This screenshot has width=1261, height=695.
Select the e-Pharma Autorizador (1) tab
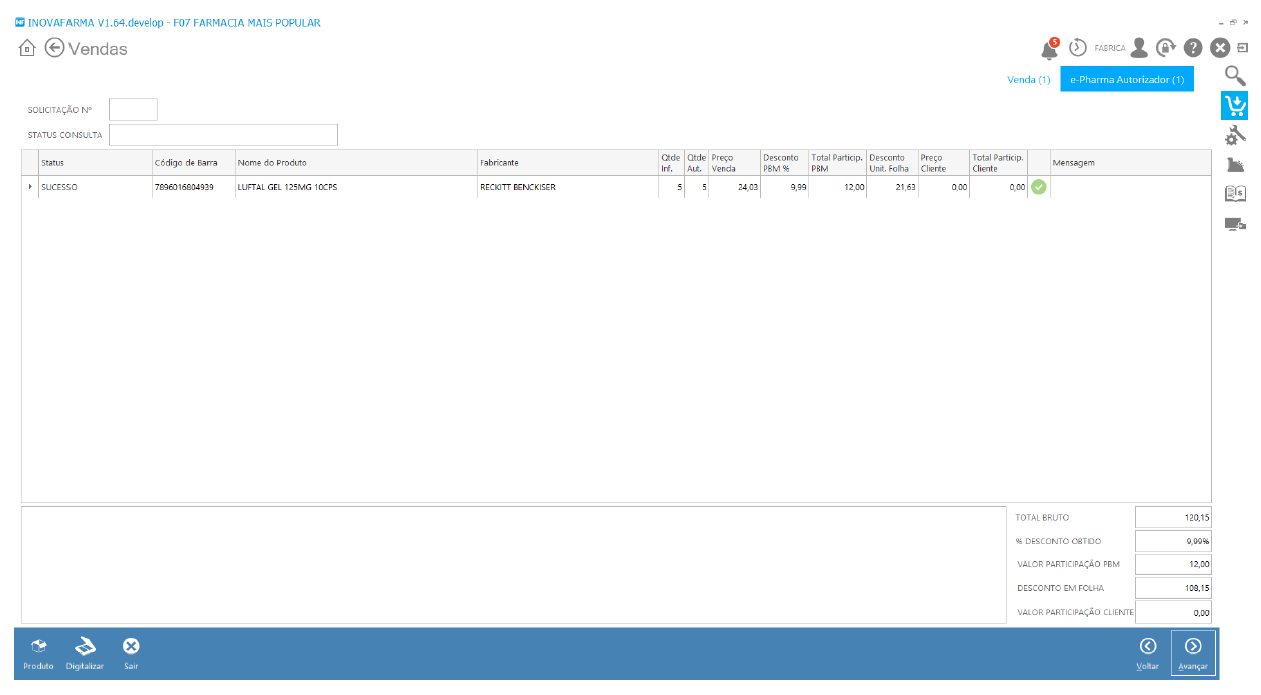(x=1126, y=79)
